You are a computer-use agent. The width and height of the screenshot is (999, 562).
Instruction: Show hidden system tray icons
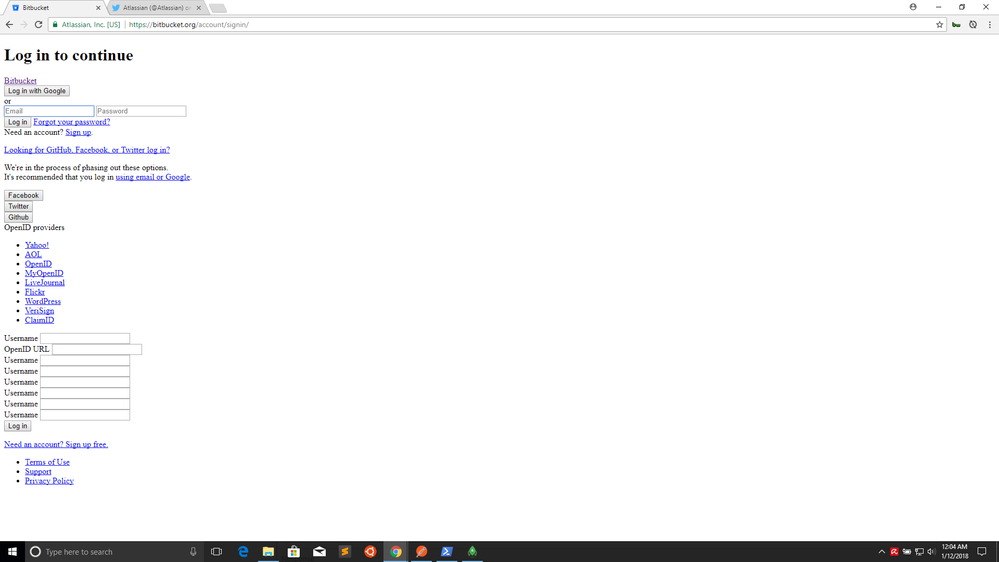coord(882,552)
